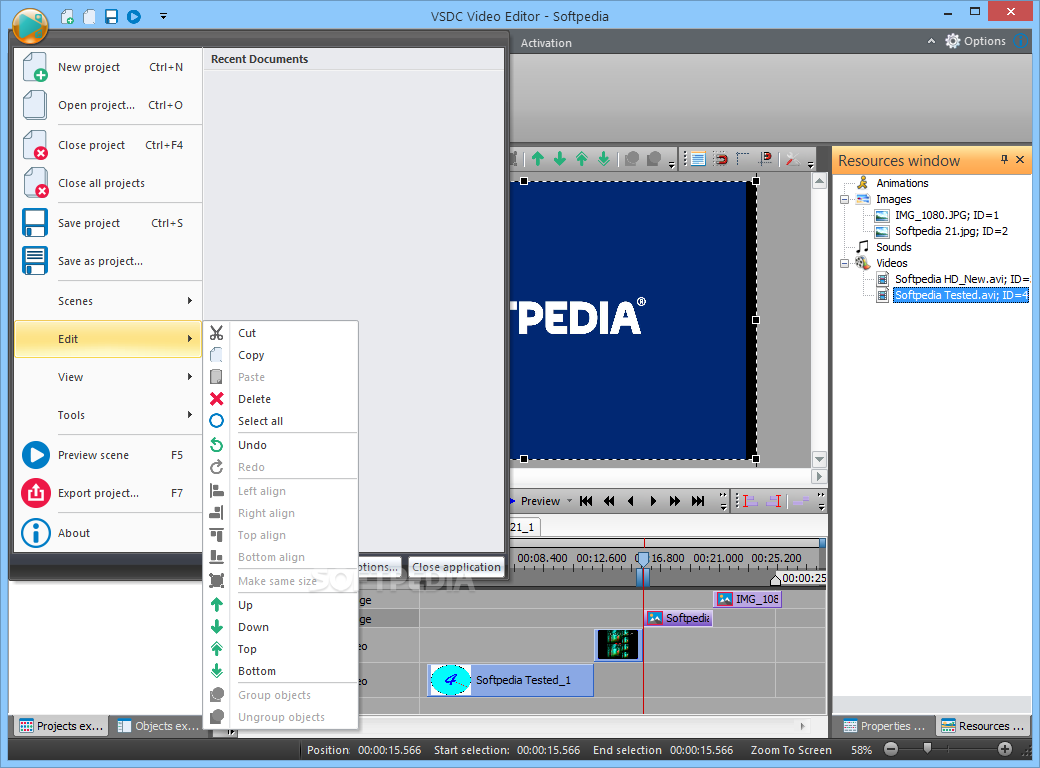This screenshot has height=768, width=1040.
Task: Click the rewind double-arrow button
Action: [609, 501]
